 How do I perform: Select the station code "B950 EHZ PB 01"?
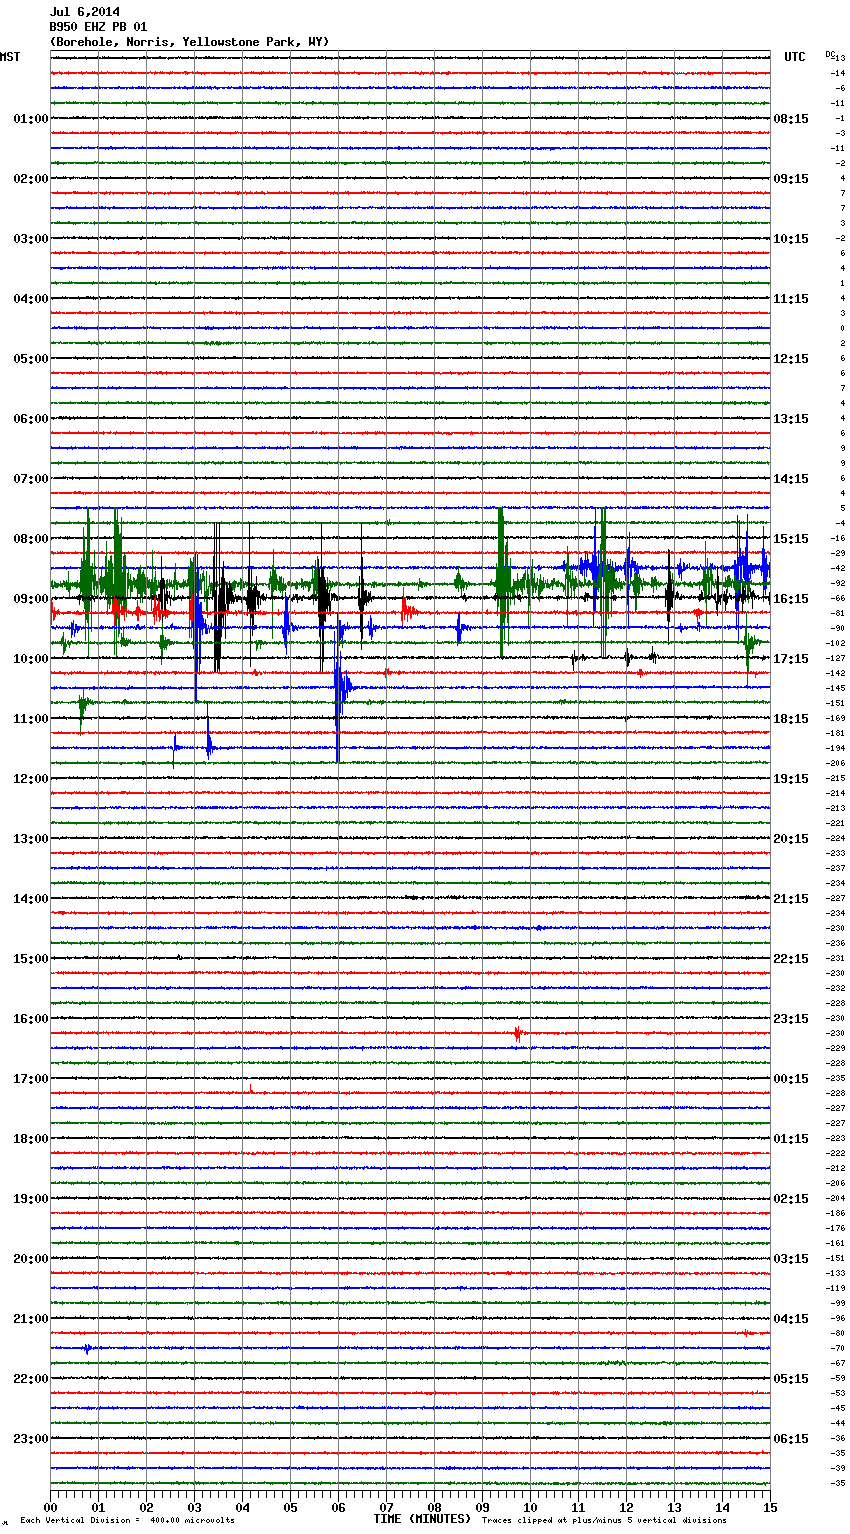pyautogui.click(x=98, y=27)
